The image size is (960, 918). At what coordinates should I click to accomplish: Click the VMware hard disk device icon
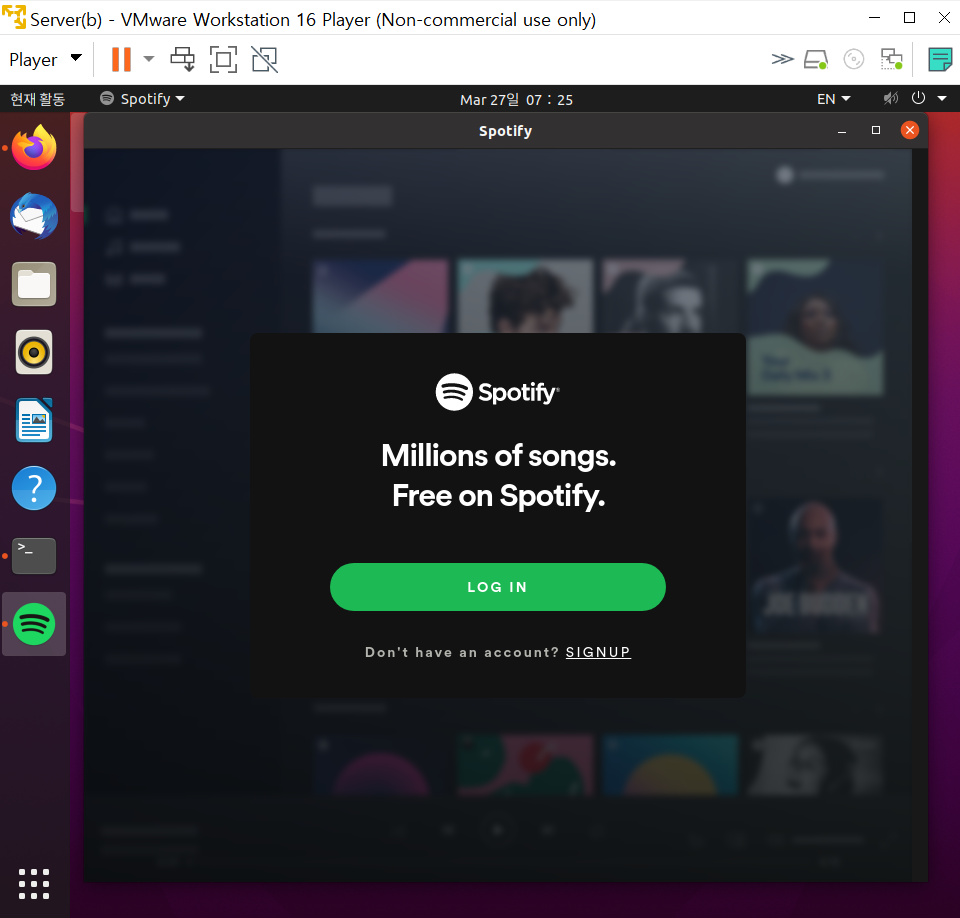click(x=816, y=59)
